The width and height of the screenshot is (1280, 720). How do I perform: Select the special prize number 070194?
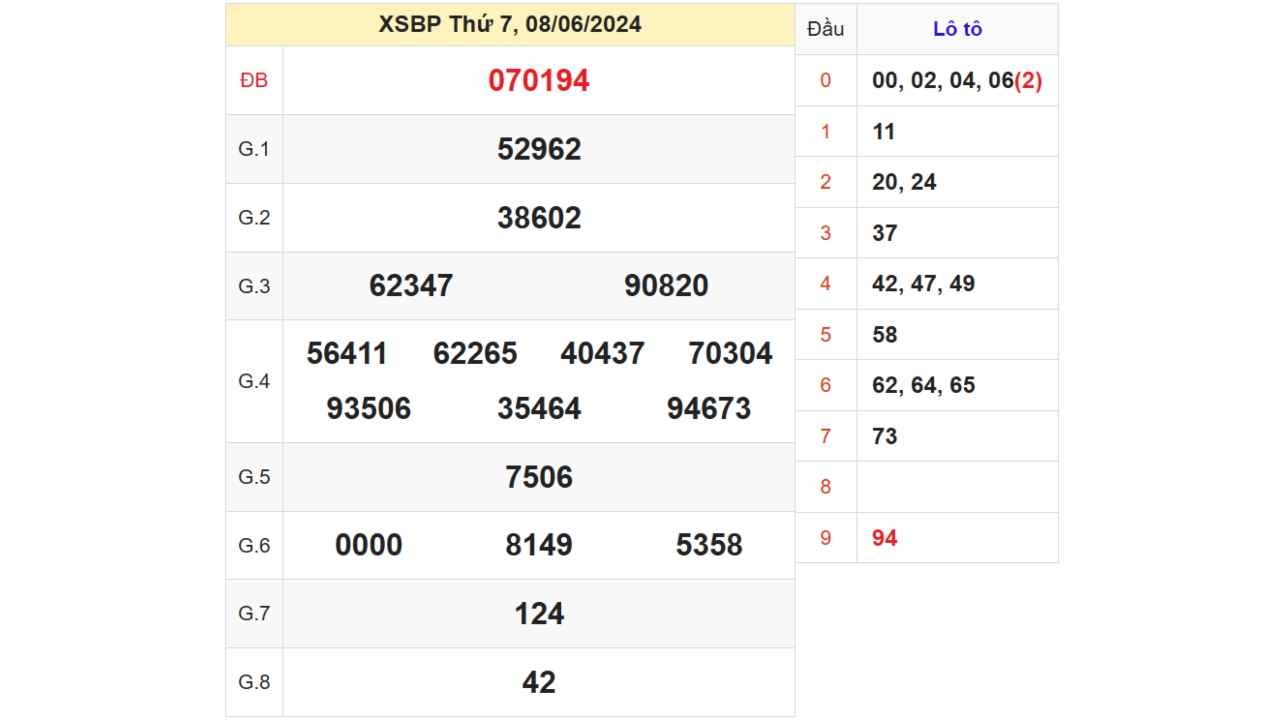point(539,81)
